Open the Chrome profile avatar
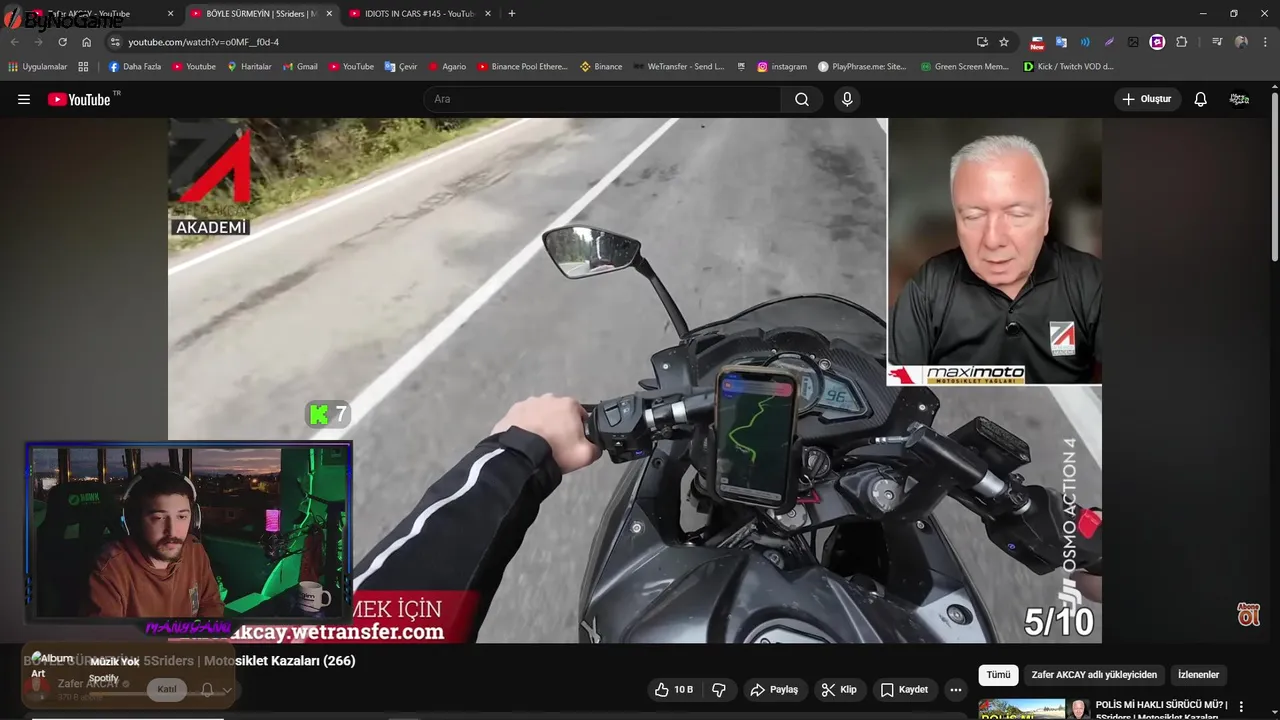 (x=1241, y=42)
